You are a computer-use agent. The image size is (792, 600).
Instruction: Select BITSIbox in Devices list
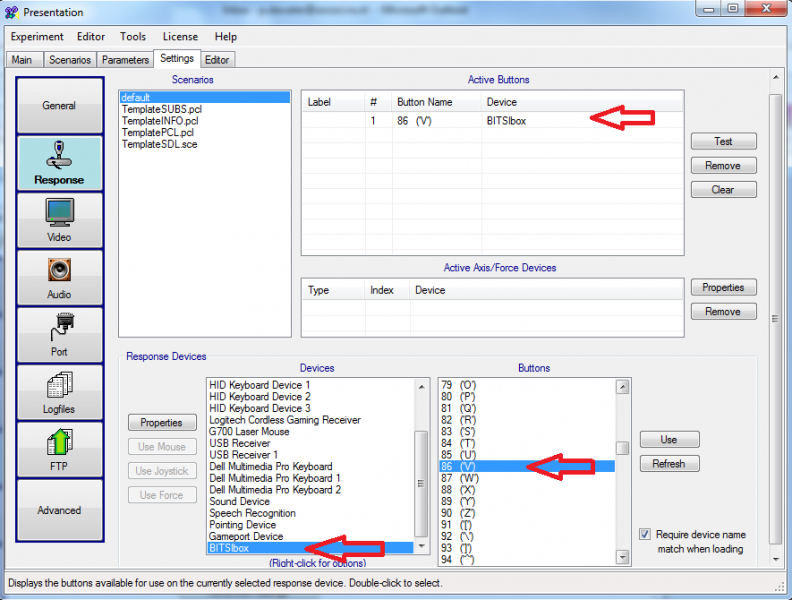click(229, 548)
